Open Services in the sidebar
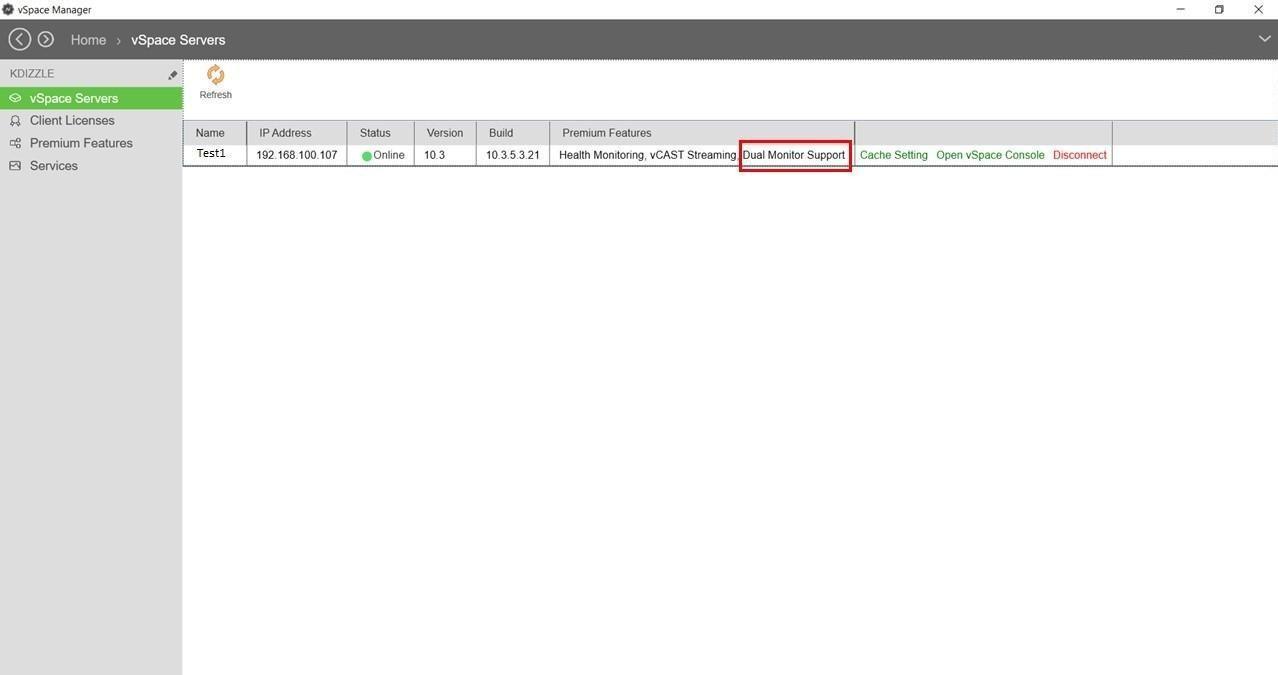 [54, 166]
